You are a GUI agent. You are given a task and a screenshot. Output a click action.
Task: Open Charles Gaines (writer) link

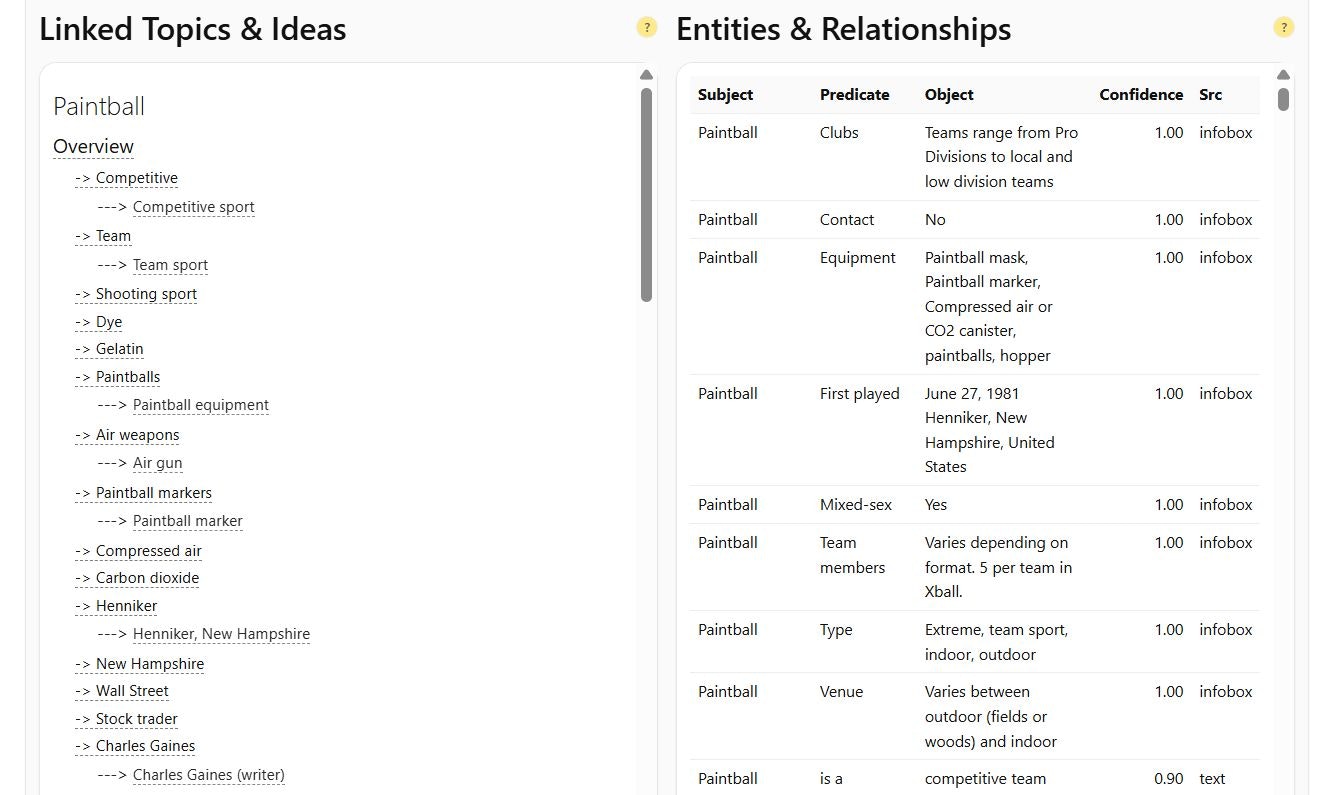click(208, 775)
